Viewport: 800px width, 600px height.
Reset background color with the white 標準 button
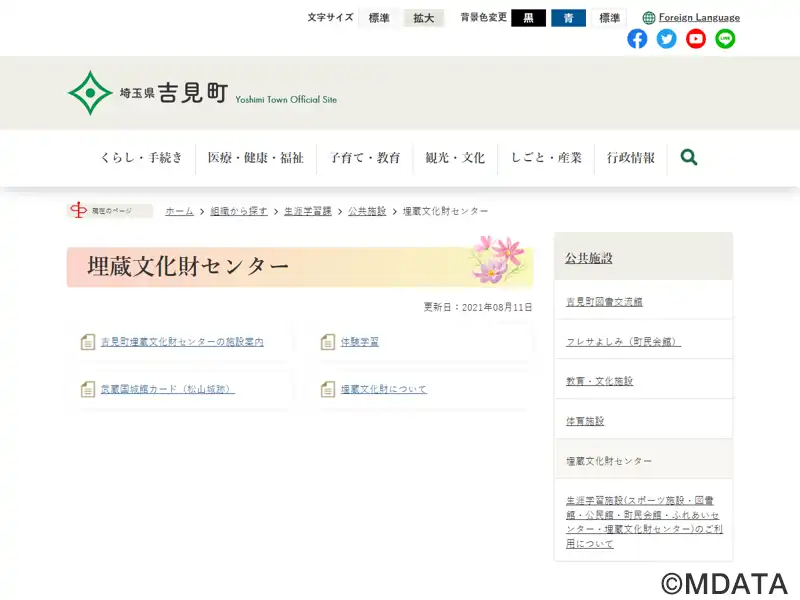coord(609,18)
